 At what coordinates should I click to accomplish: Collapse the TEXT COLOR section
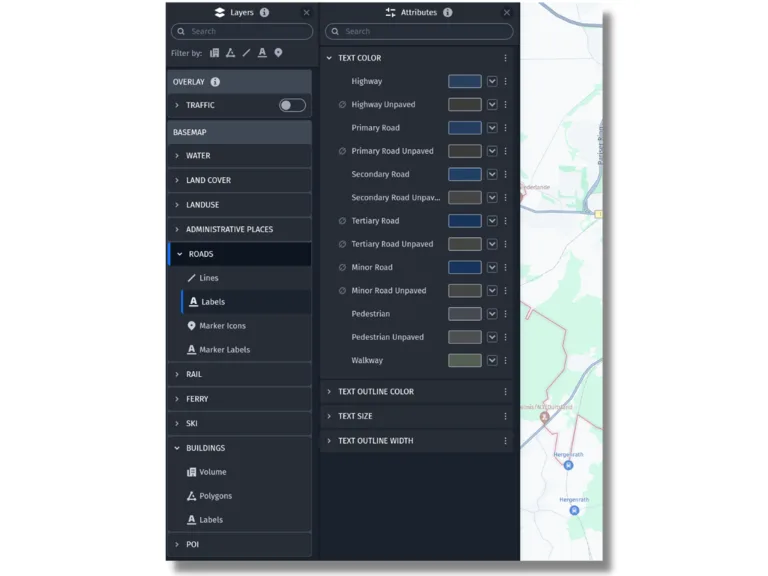[x=329, y=58]
